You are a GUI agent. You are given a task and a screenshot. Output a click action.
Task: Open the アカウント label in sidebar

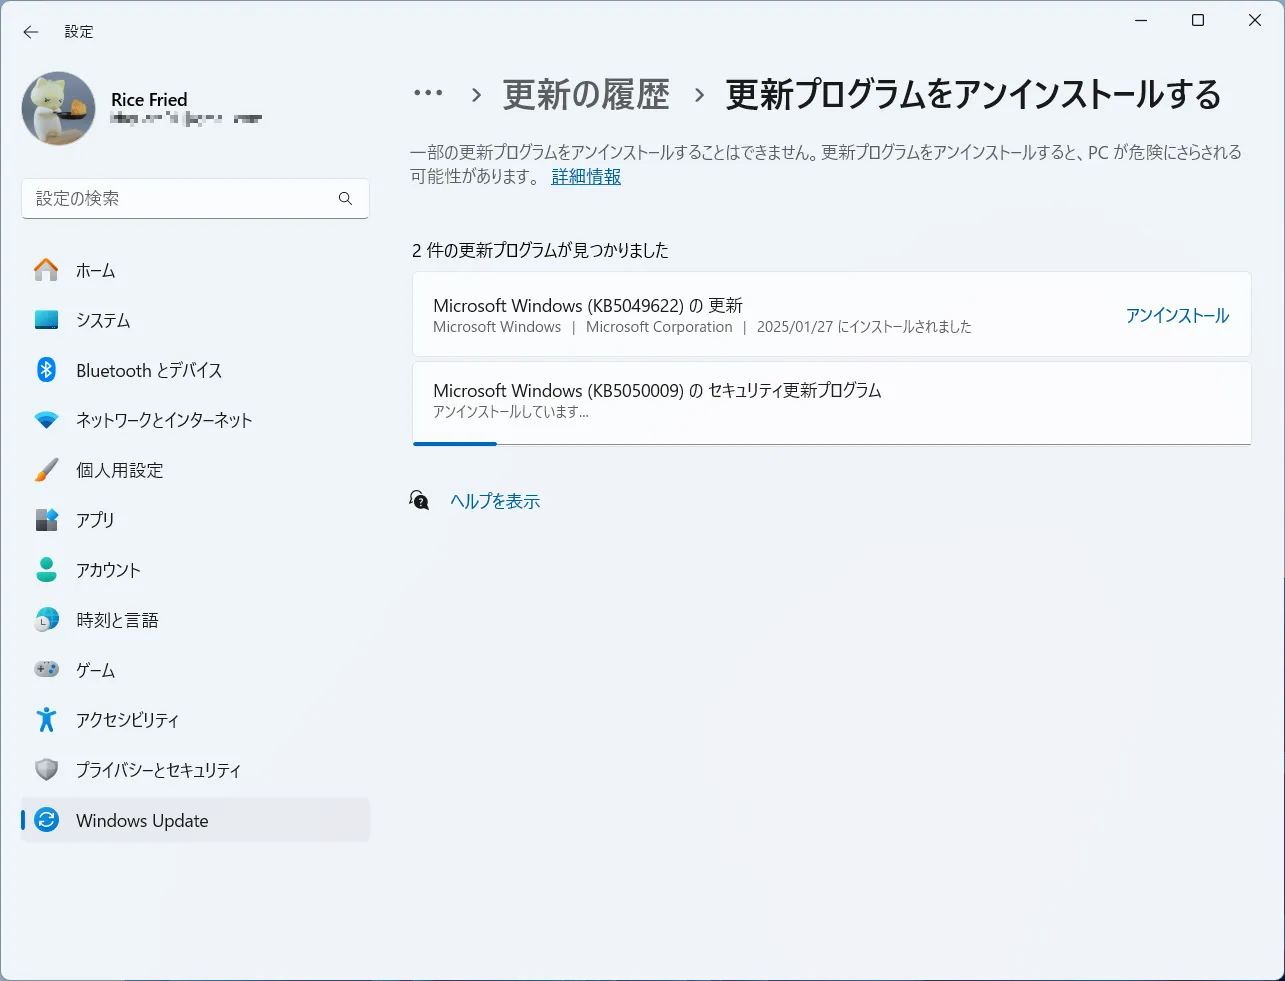(108, 570)
